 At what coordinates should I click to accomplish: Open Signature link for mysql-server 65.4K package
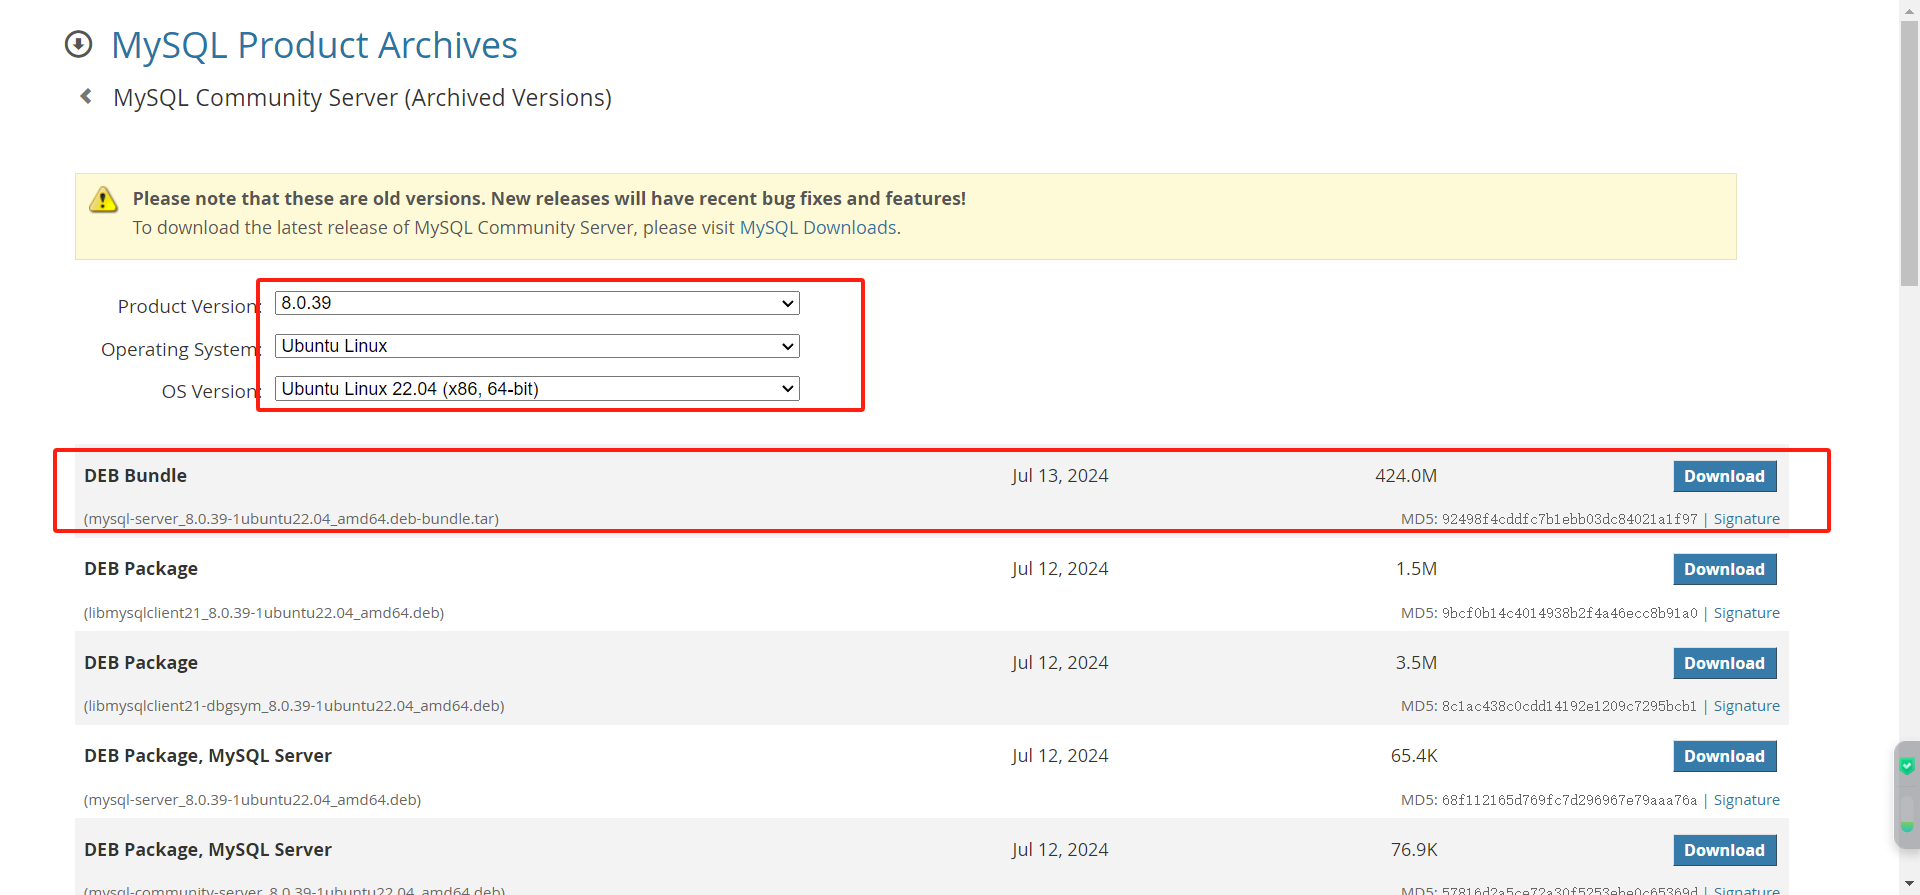(x=1746, y=800)
